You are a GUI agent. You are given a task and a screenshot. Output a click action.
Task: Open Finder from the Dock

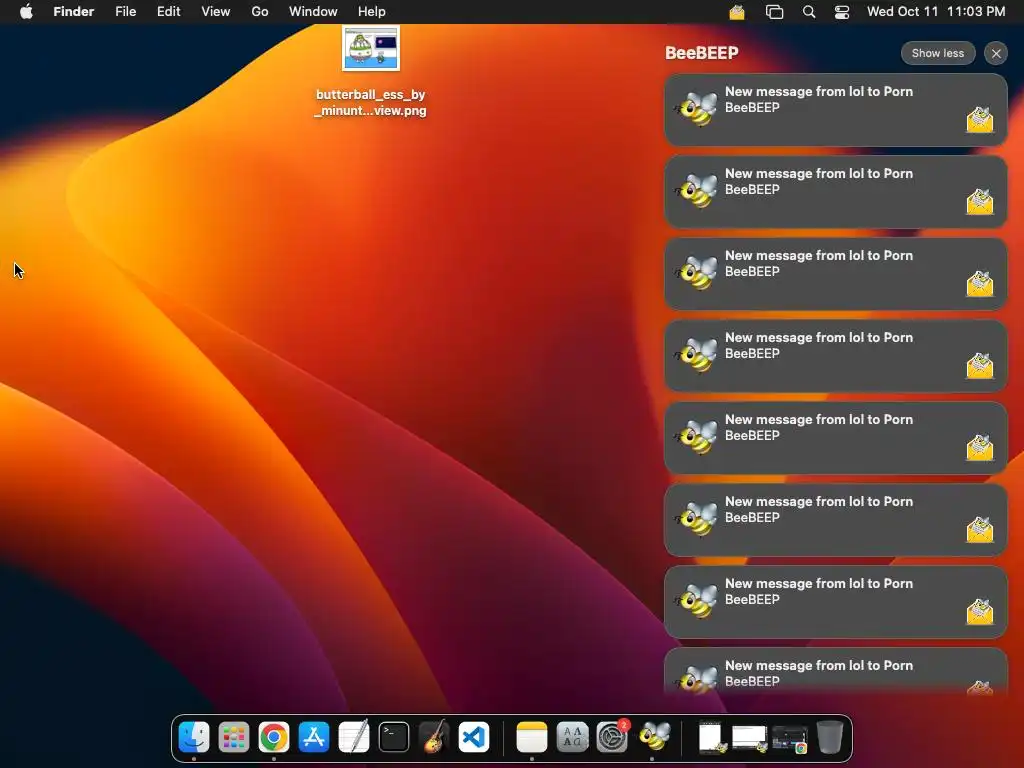[x=194, y=737]
